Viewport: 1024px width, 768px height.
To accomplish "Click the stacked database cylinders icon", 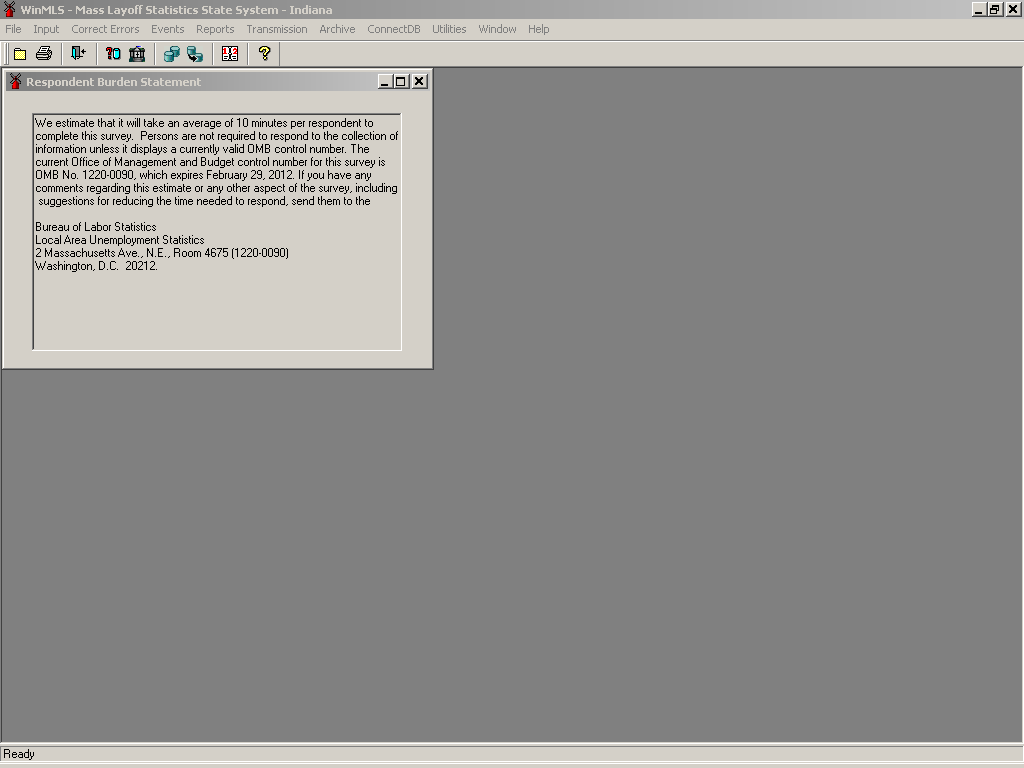I will [x=171, y=54].
